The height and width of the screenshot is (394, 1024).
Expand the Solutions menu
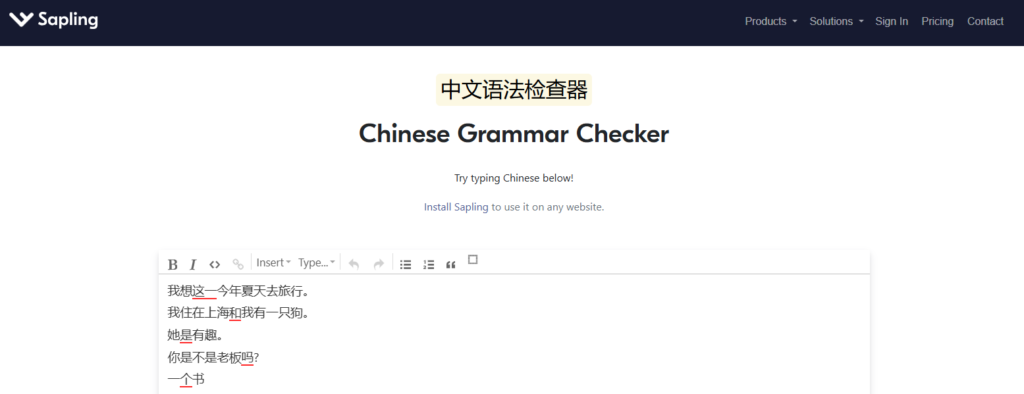837,22
